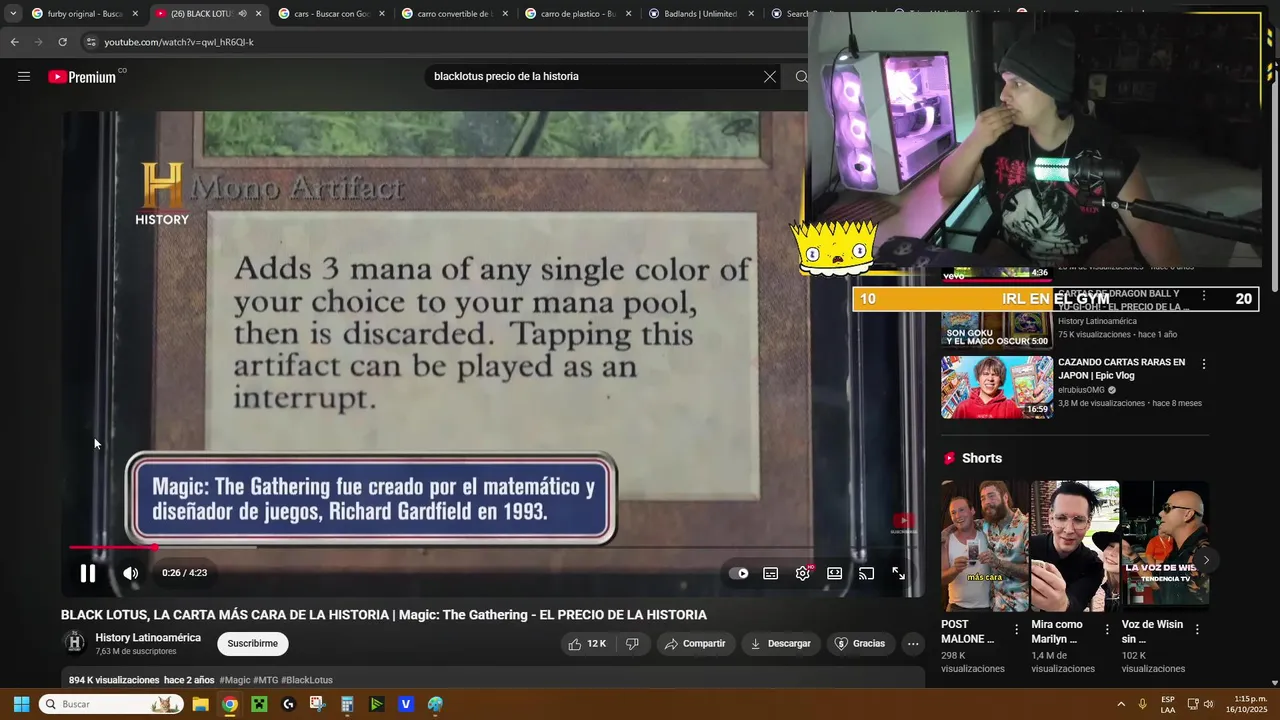Open the 'CAZANDO CARTAS RARAS EN JAPON' title
1280x720 pixels.
pyautogui.click(x=1121, y=369)
